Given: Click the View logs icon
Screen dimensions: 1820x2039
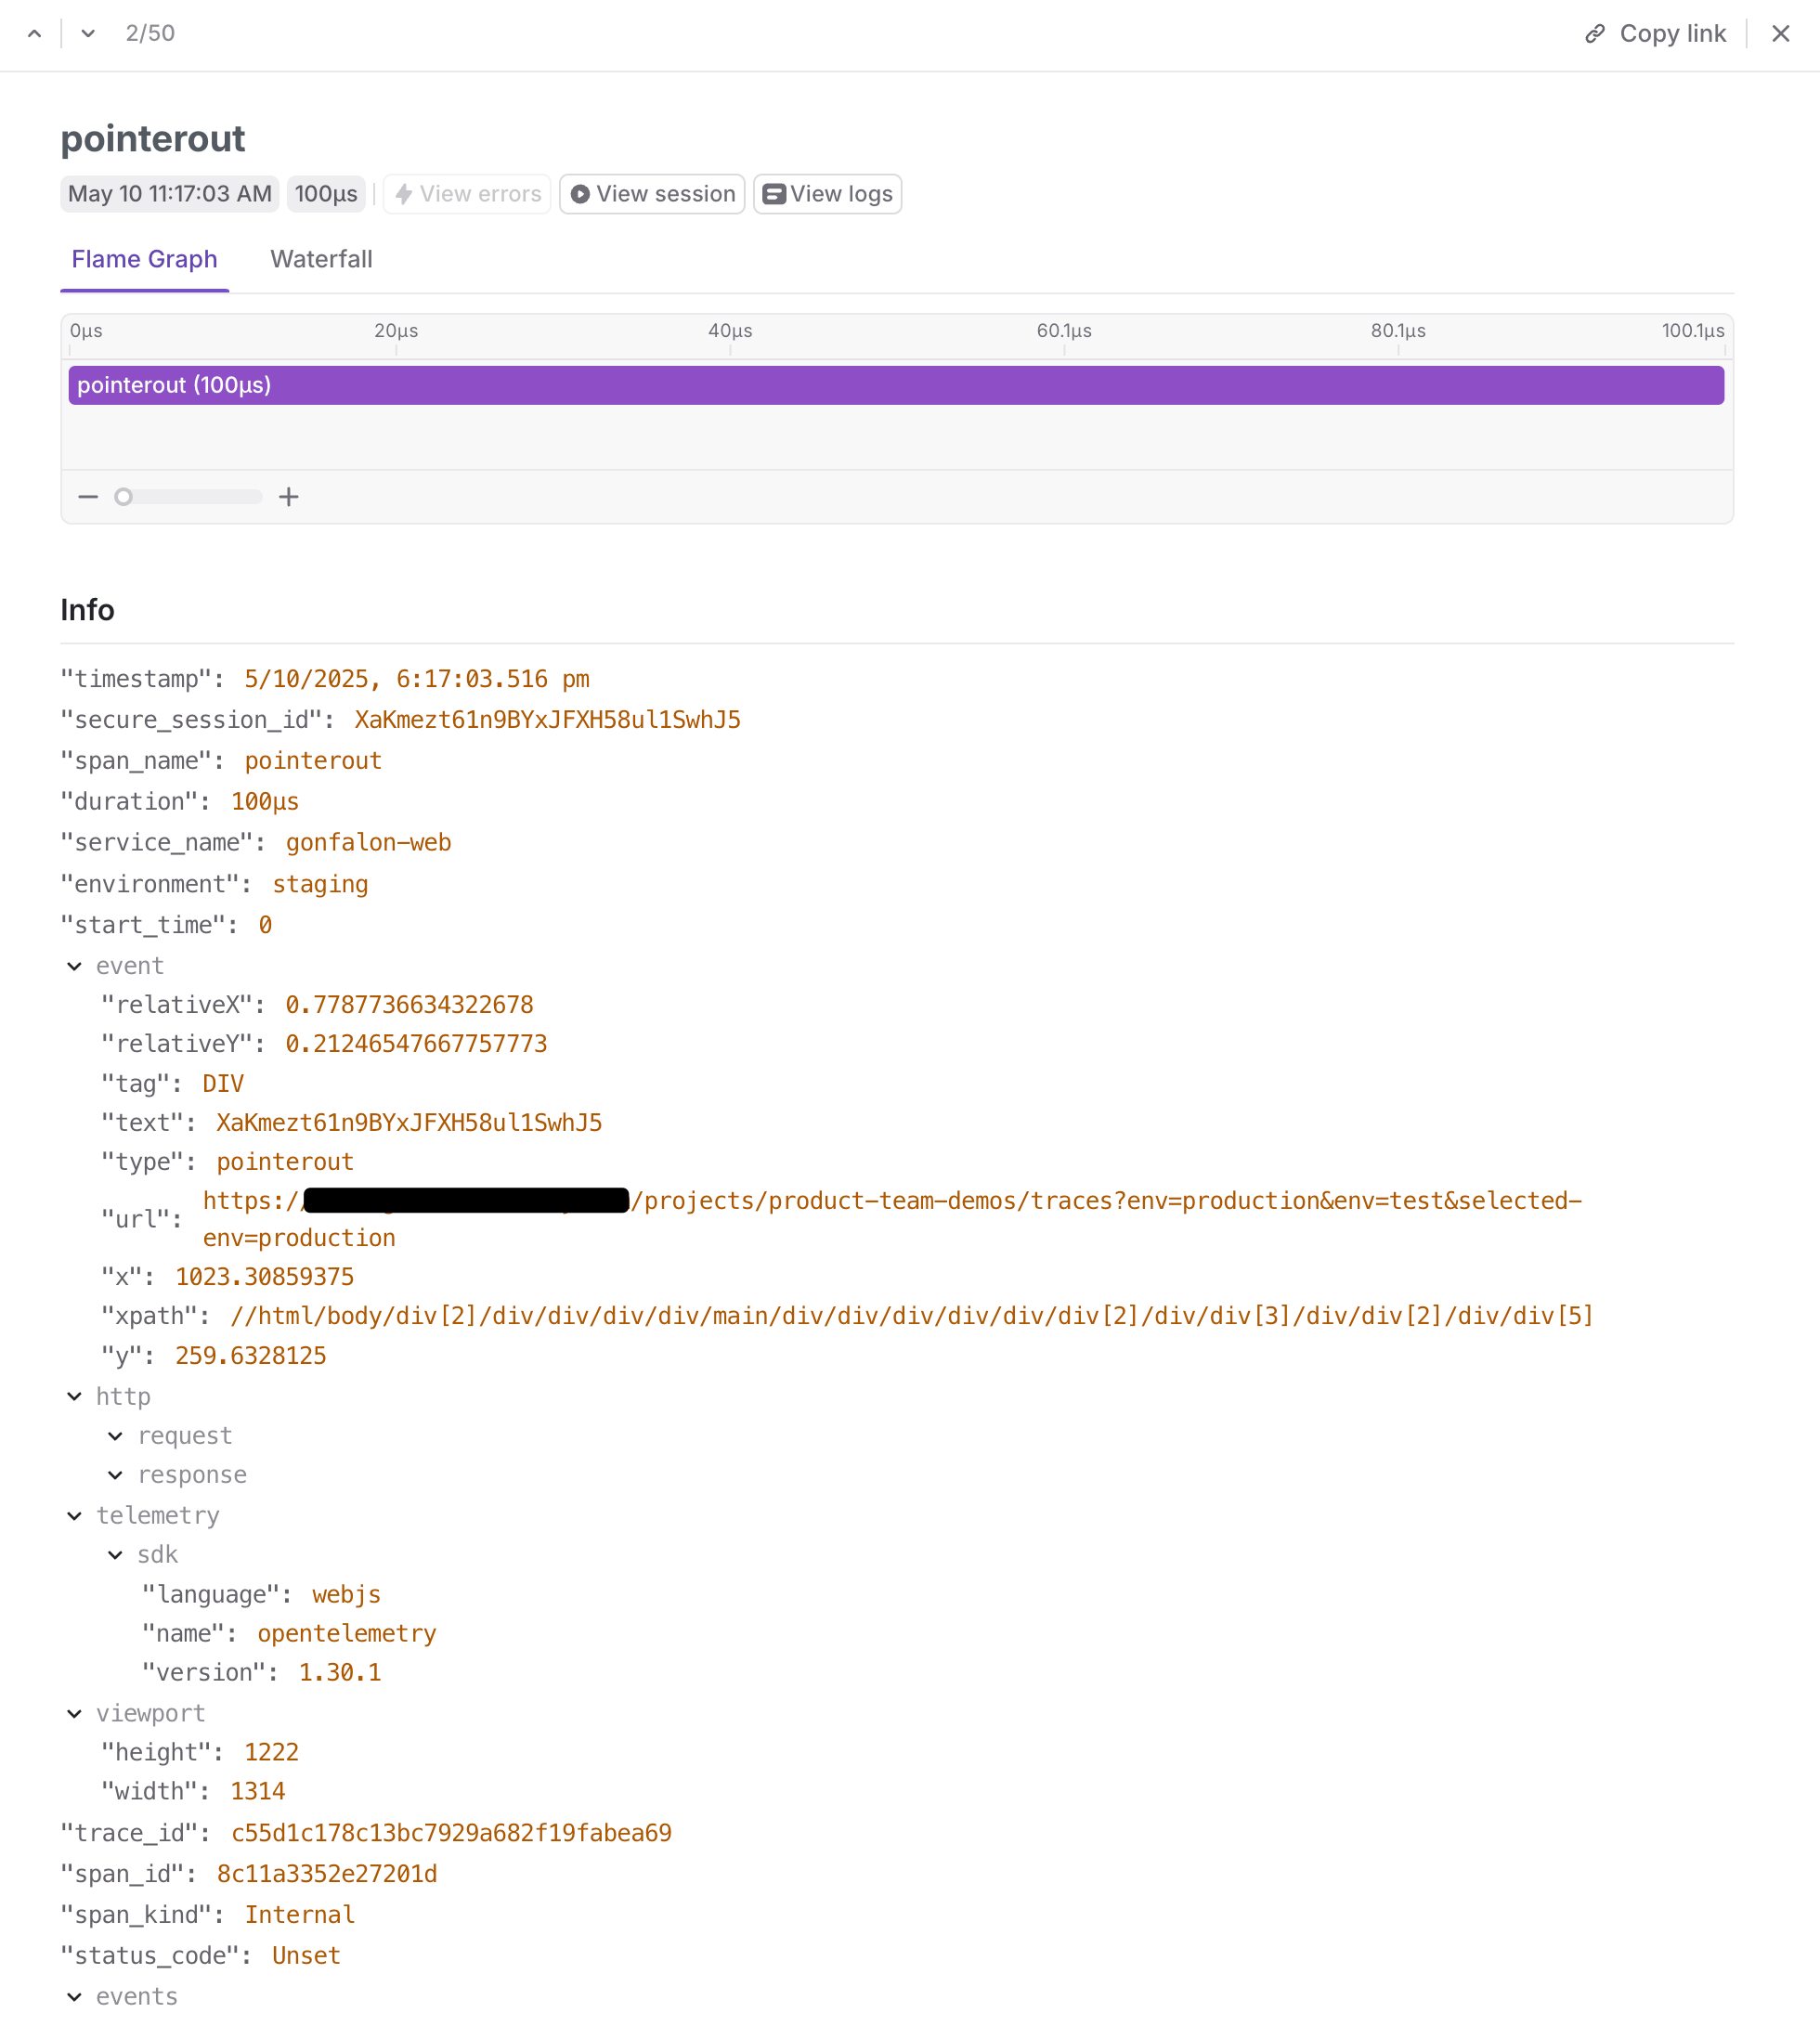Looking at the screenshot, I should click(x=773, y=194).
